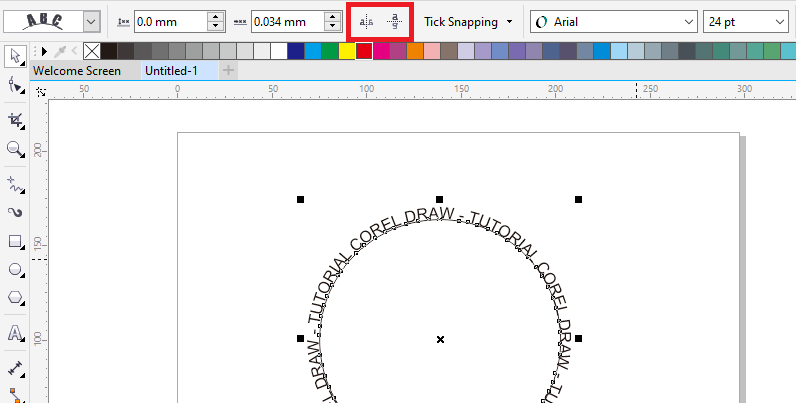Open the color palette flyout arrow
Screen dimensions: 796x403
[45, 51]
